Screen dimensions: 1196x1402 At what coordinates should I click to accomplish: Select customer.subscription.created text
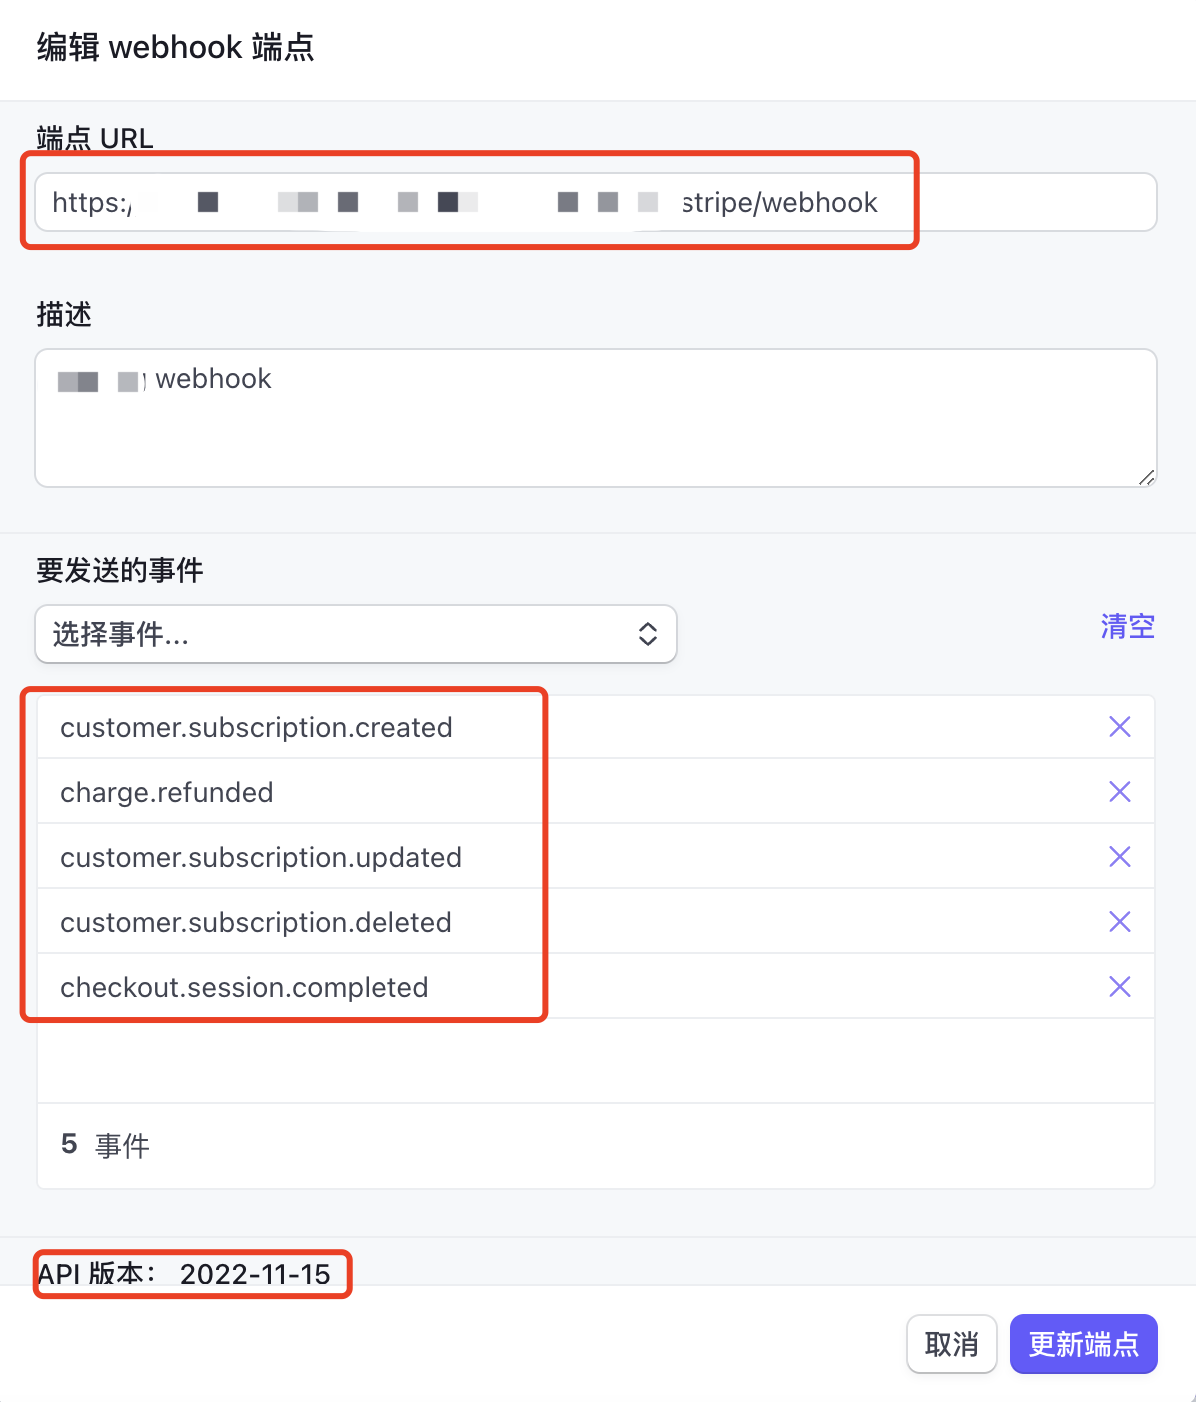(256, 727)
